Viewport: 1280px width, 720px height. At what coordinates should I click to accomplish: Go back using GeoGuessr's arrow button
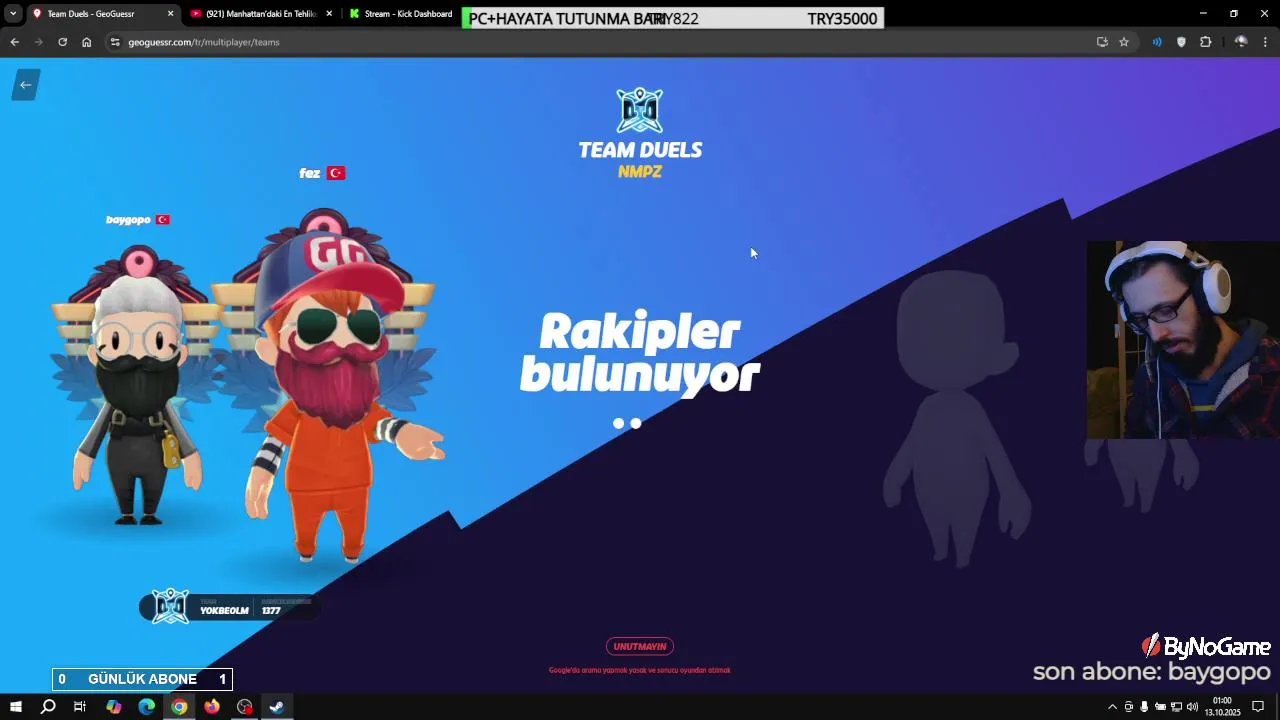(26, 85)
